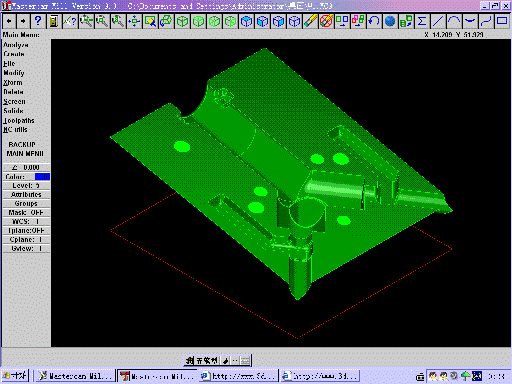Select the Create rectangle tool icon
Image resolution: width=512 pixels, height=384 pixels.
tap(502, 21)
